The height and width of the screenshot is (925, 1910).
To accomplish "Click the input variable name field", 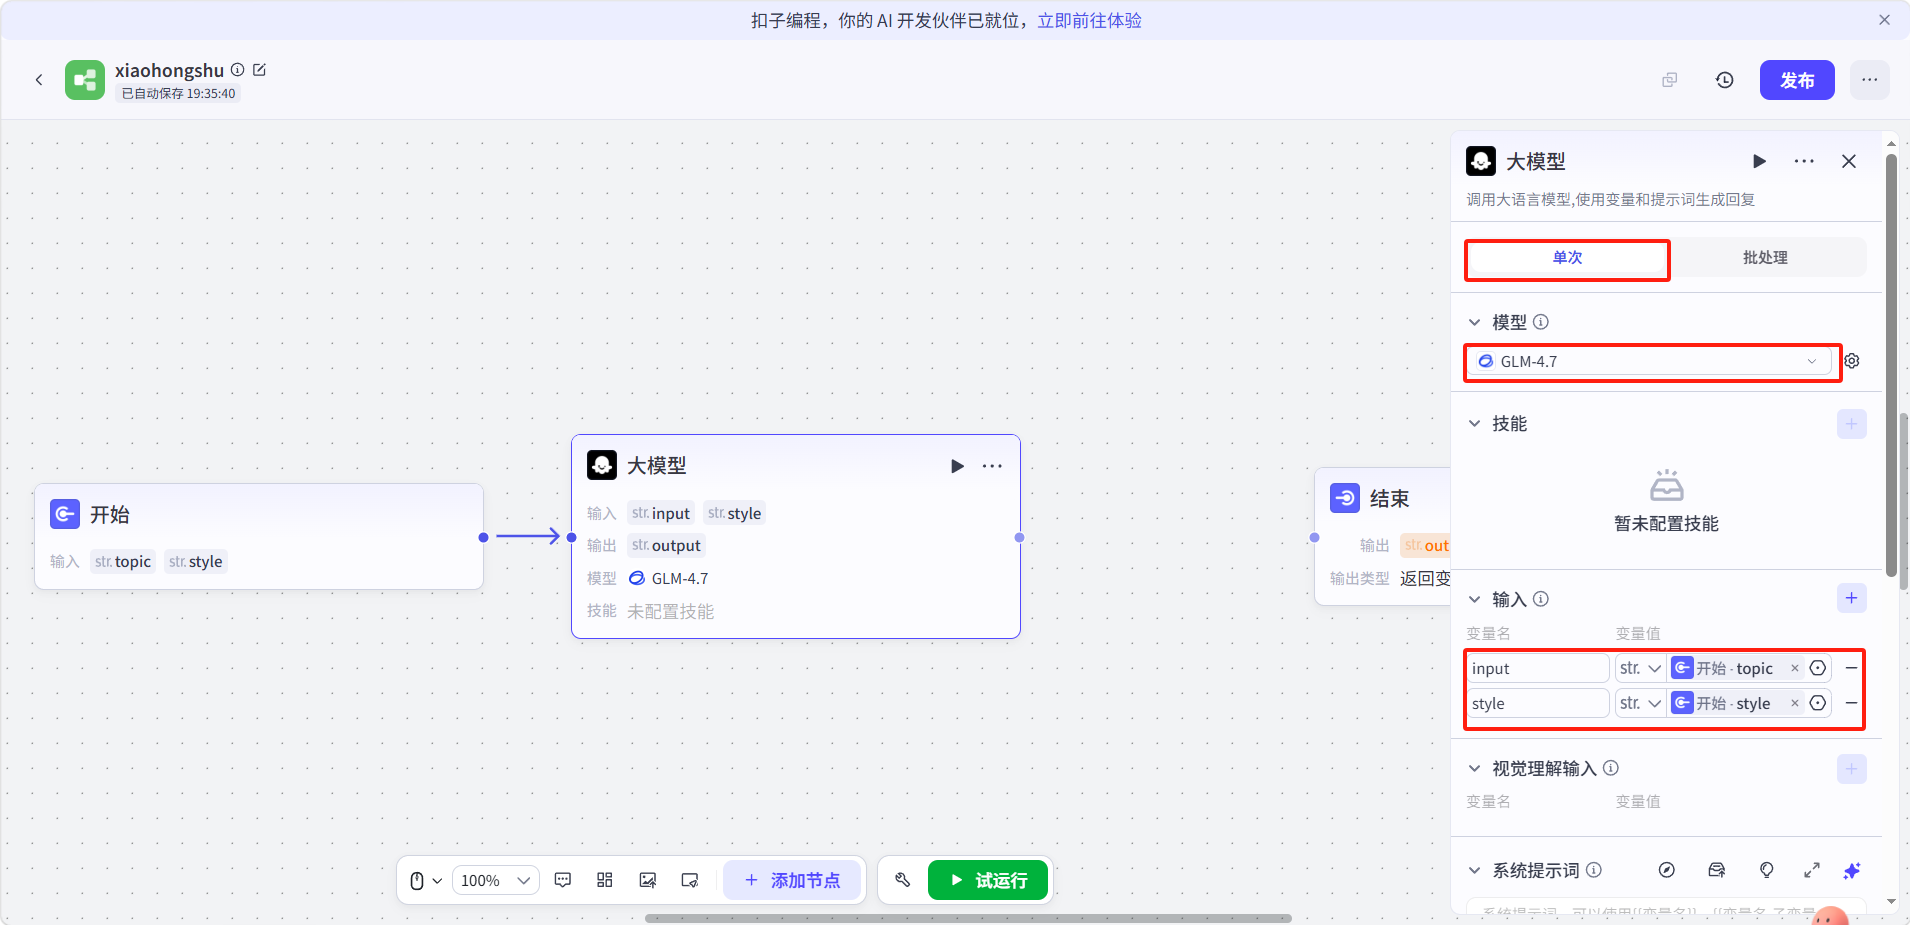I will pos(1538,668).
